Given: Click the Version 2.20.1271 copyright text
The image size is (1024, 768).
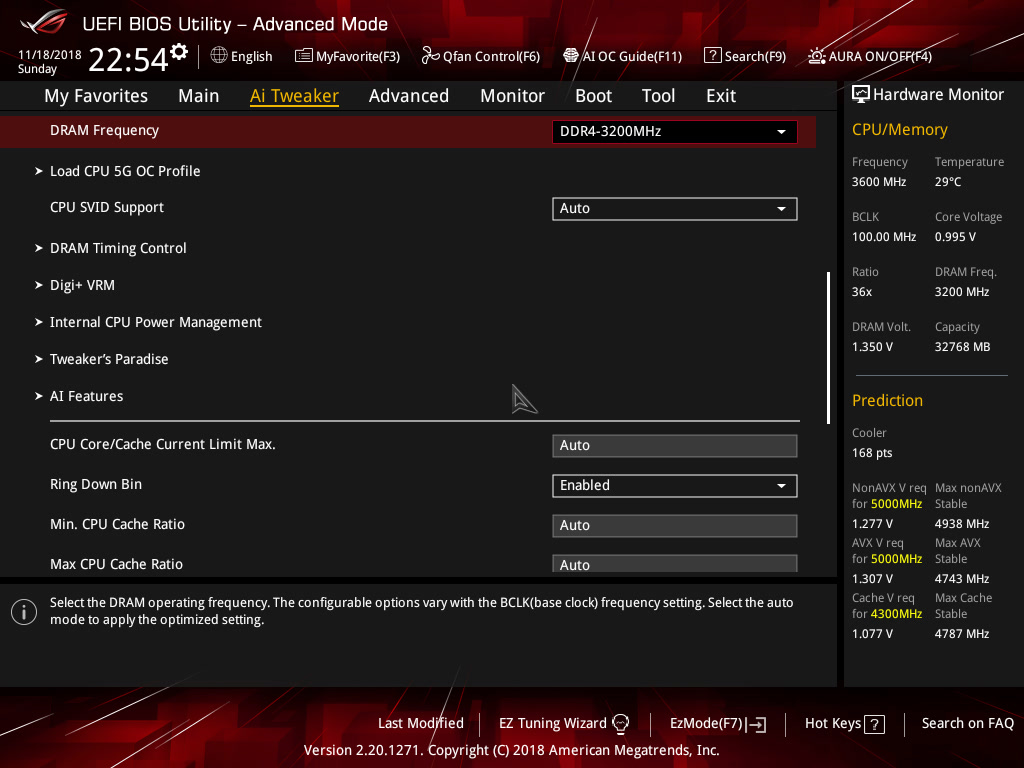Looking at the screenshot, I should [x=511, y=750].
